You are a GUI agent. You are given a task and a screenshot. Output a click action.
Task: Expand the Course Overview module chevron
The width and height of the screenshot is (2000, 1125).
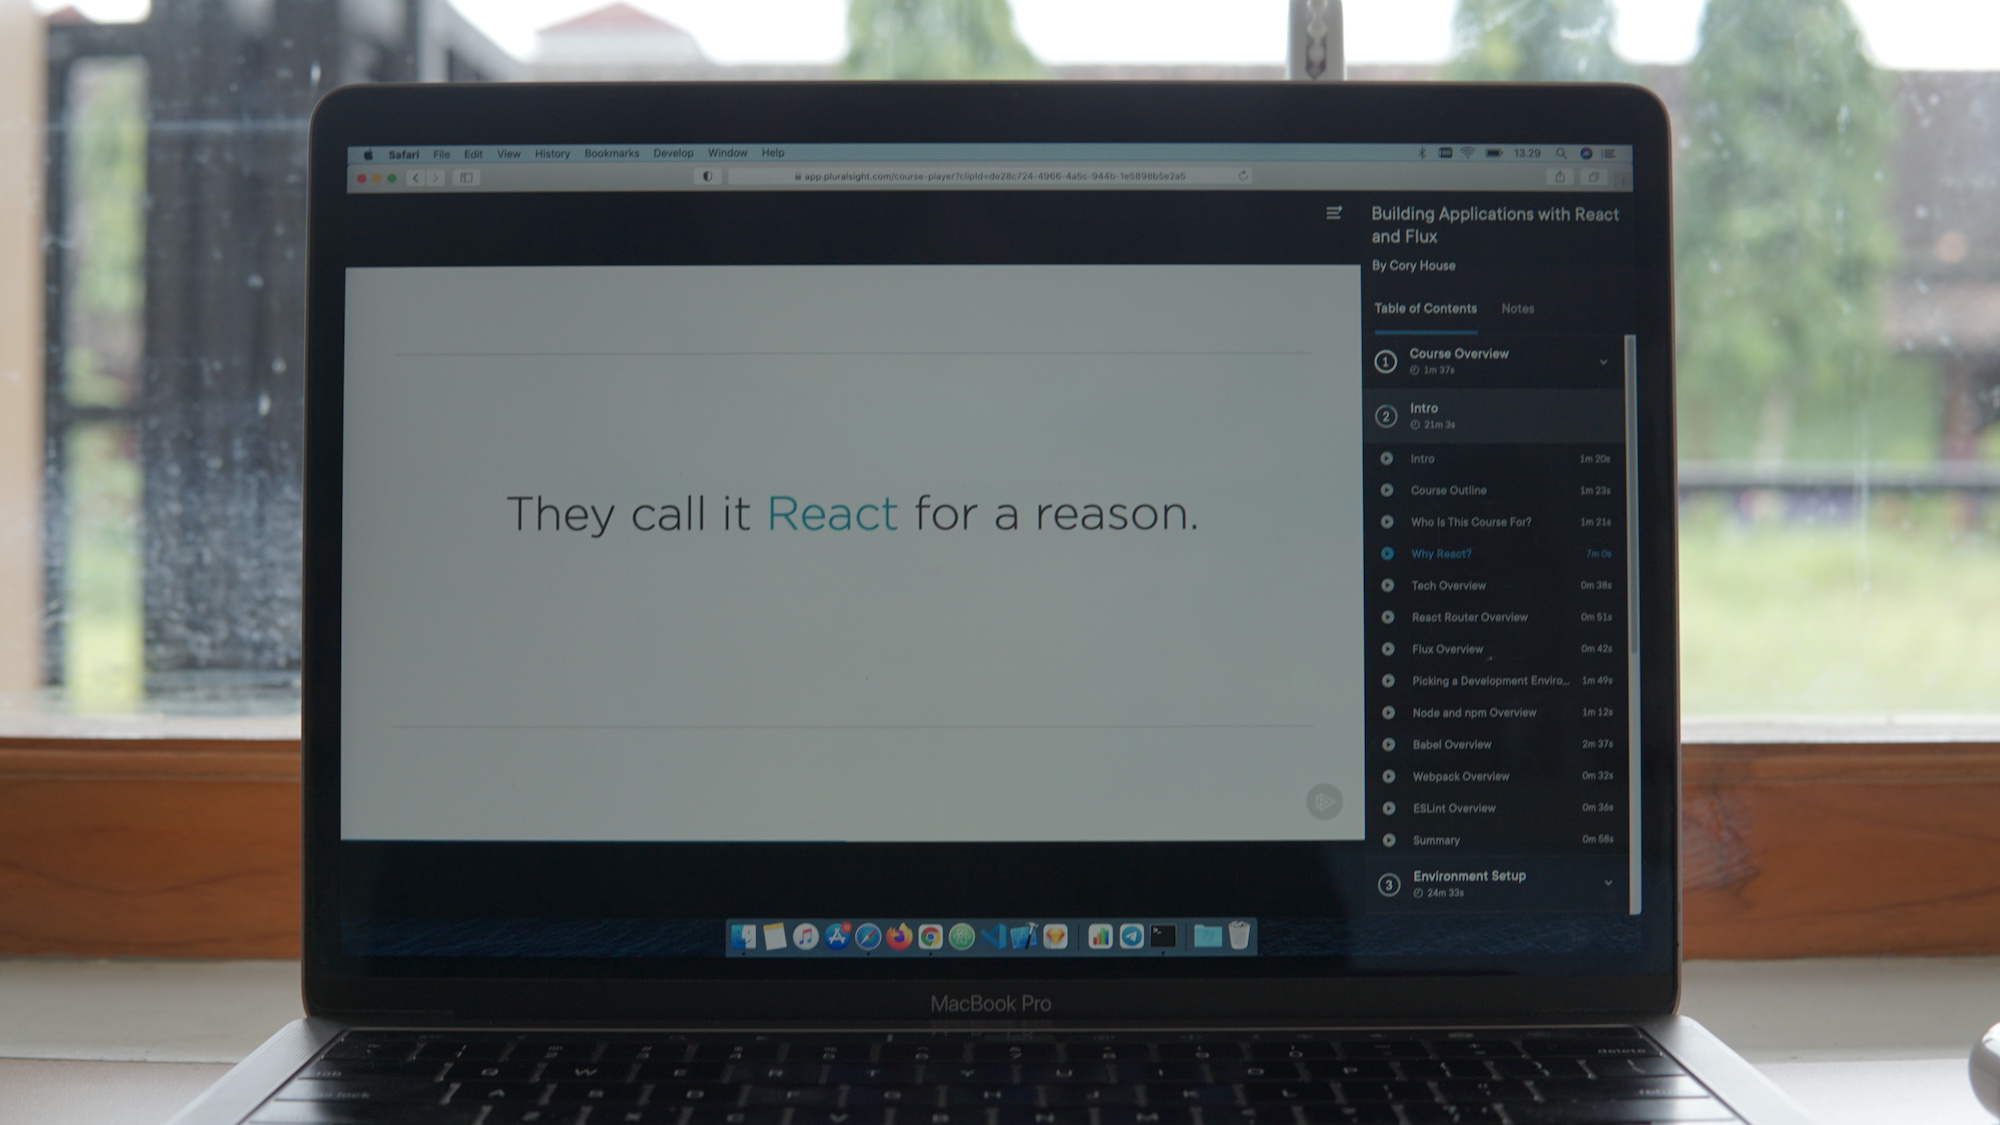tap(1603, 362)
